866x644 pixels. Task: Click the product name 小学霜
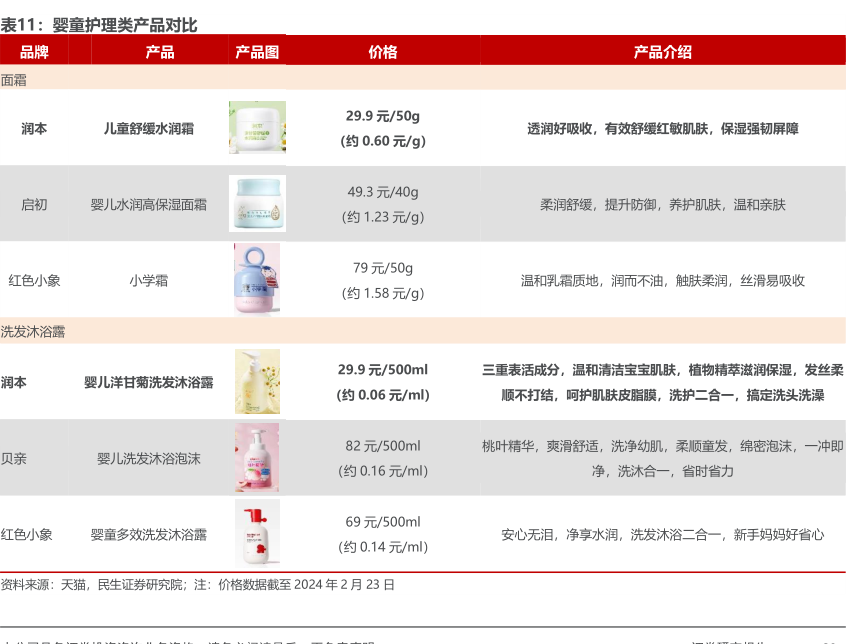click(x=149, y=281)
